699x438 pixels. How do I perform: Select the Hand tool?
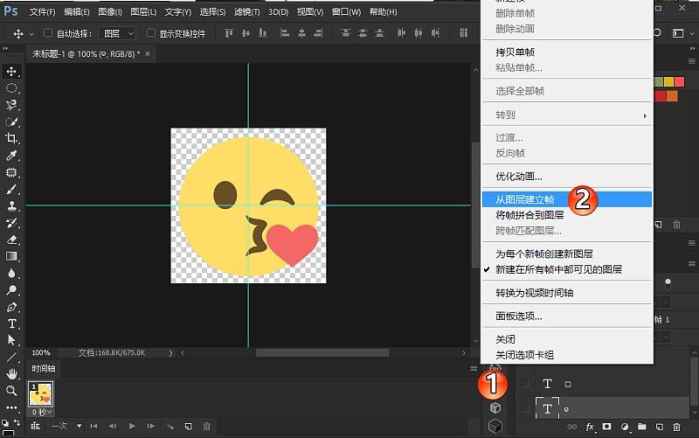(x=12, y=374)
